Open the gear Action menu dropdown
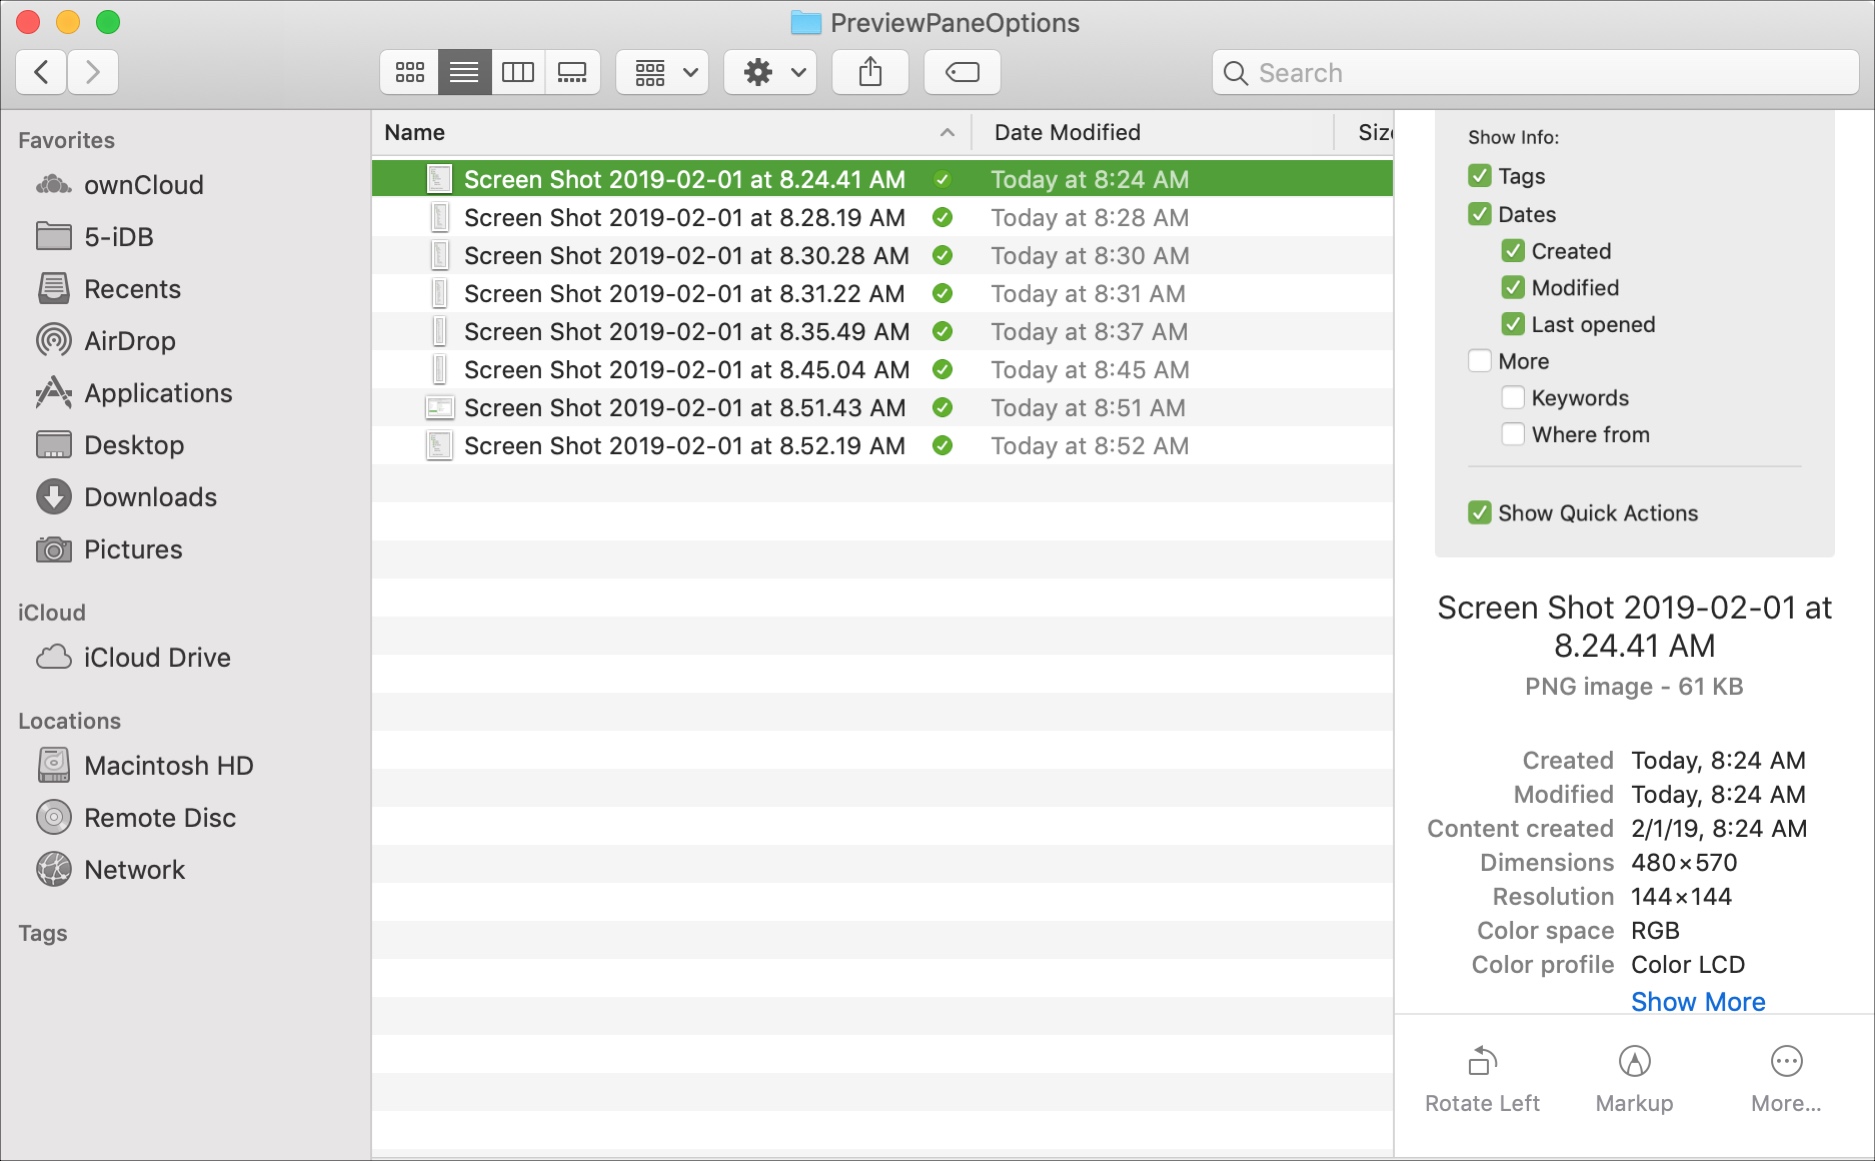Screen dimensions: 1875x1161 pyautogui.click(x=770, y=72)
